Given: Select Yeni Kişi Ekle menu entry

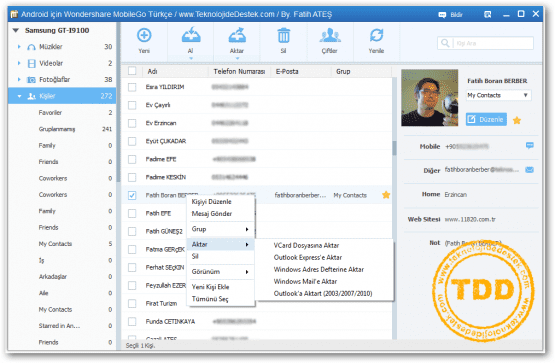Looking at the screenshot, I should click(220, 287).
